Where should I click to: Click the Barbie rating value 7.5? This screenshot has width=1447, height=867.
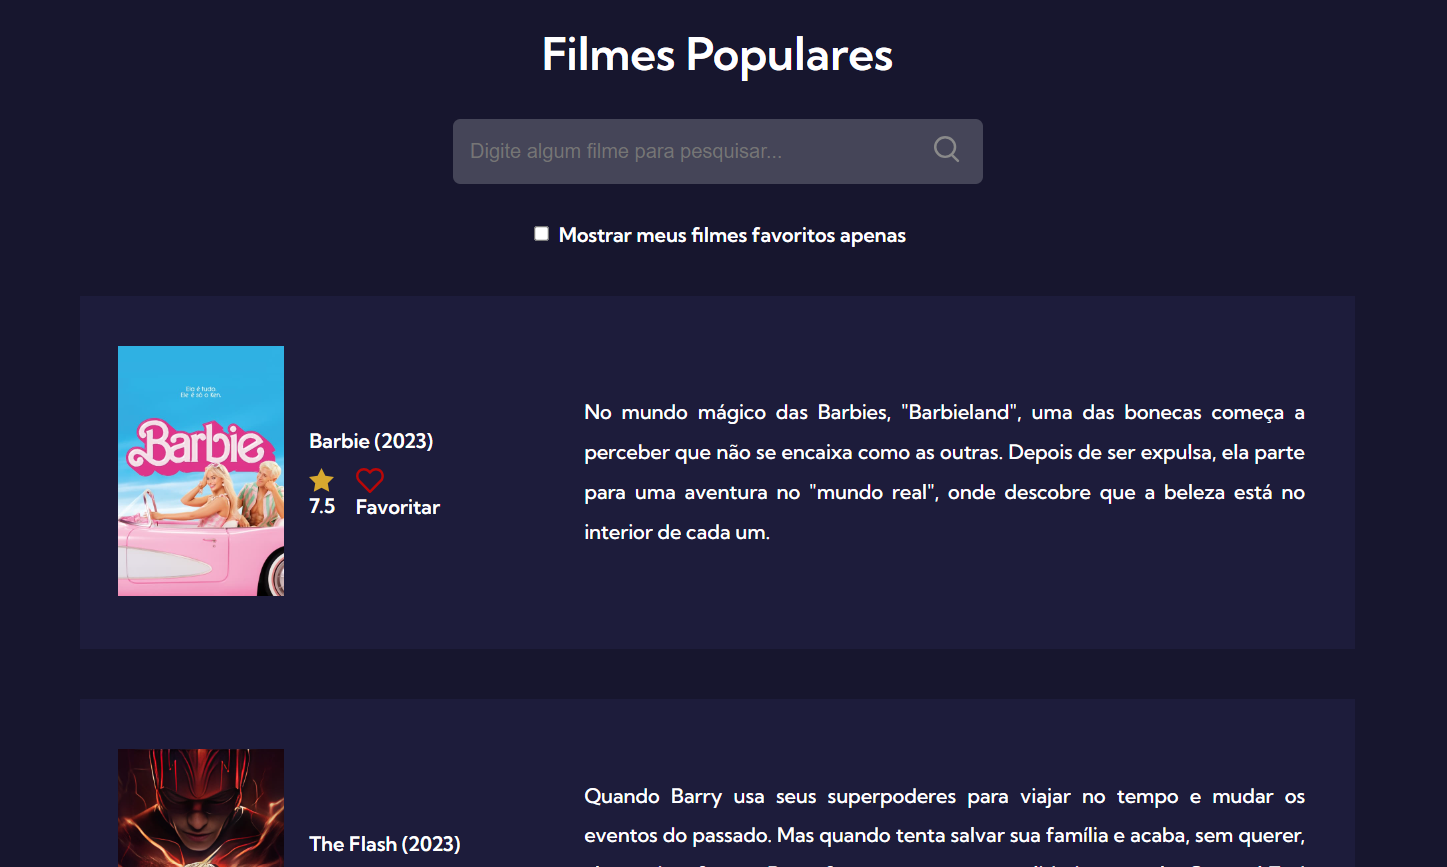coord(322,506)
